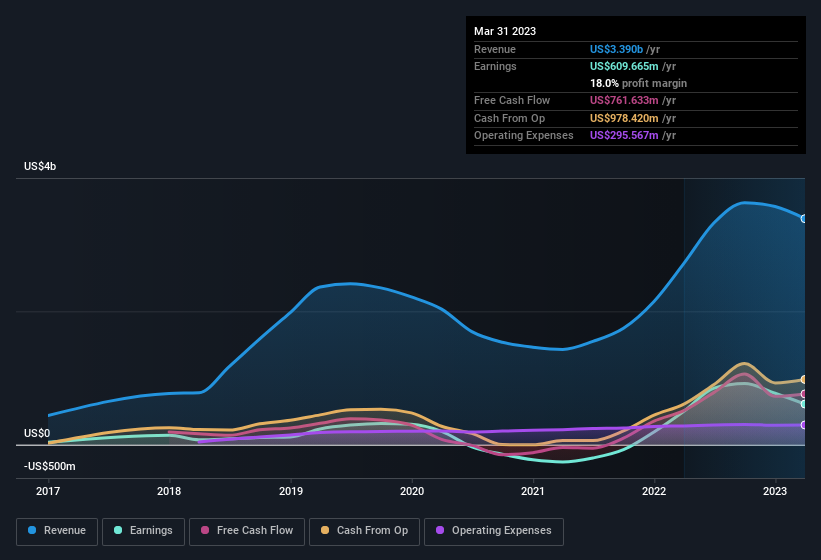821x560 pixels.
Task: Click the Free Cash Flow label in tooltip
Action: click(512, 100)
